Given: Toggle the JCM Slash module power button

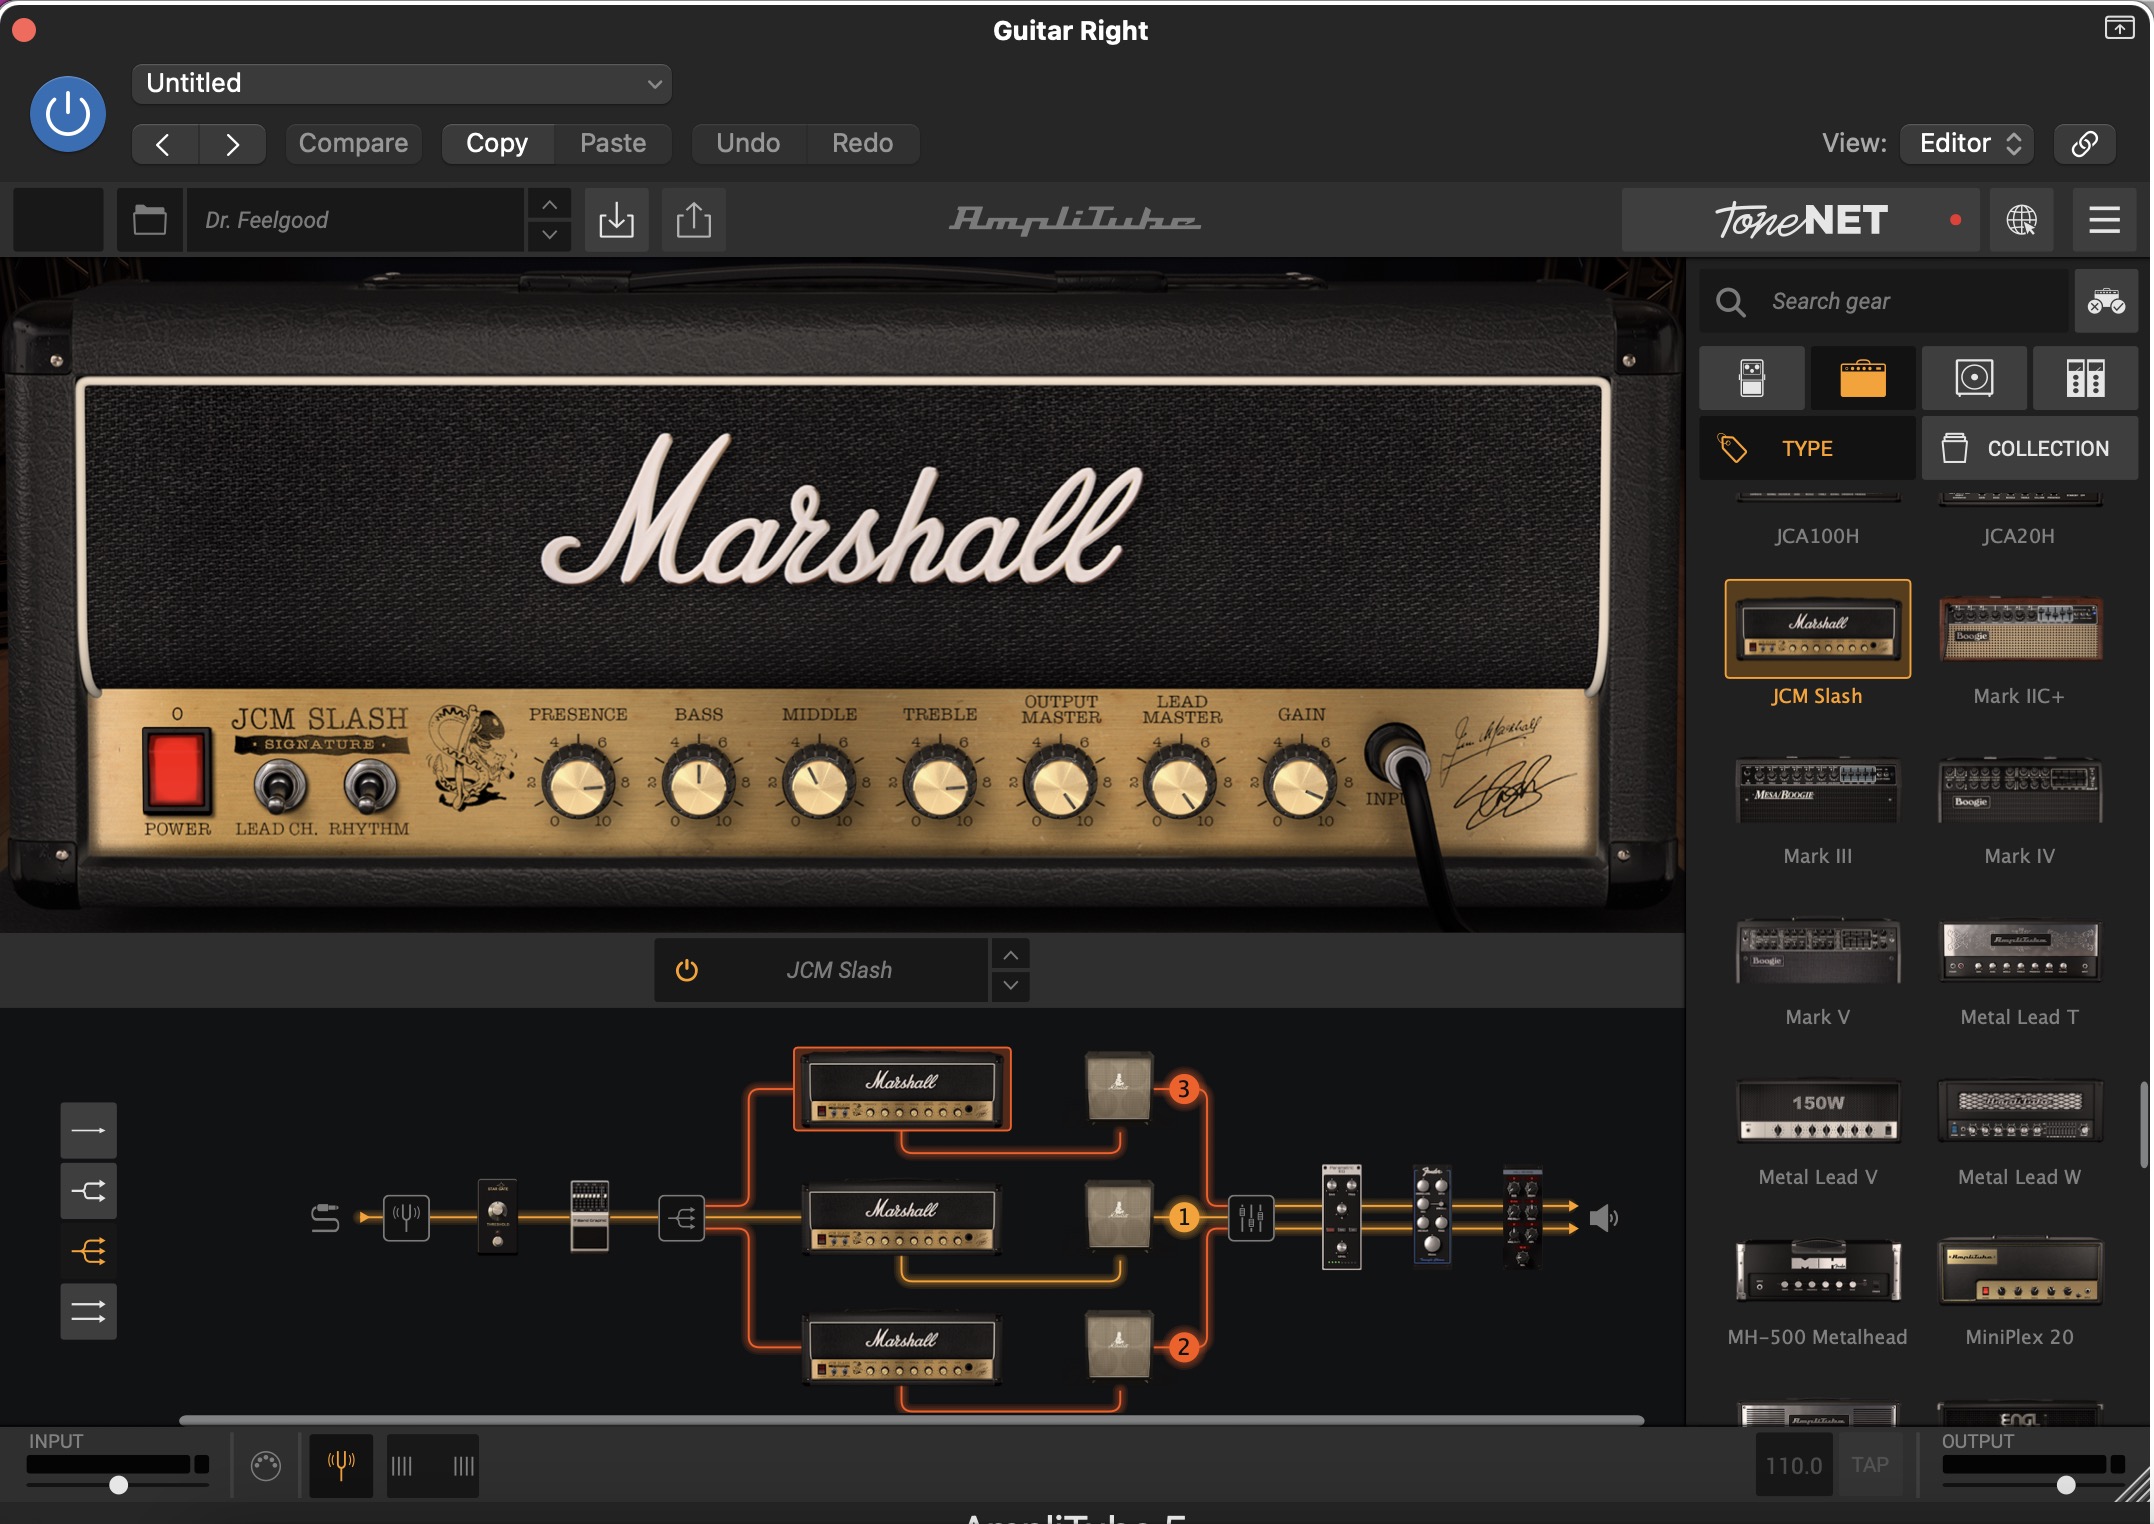Looking at the screenshot, I should (686, 970).
